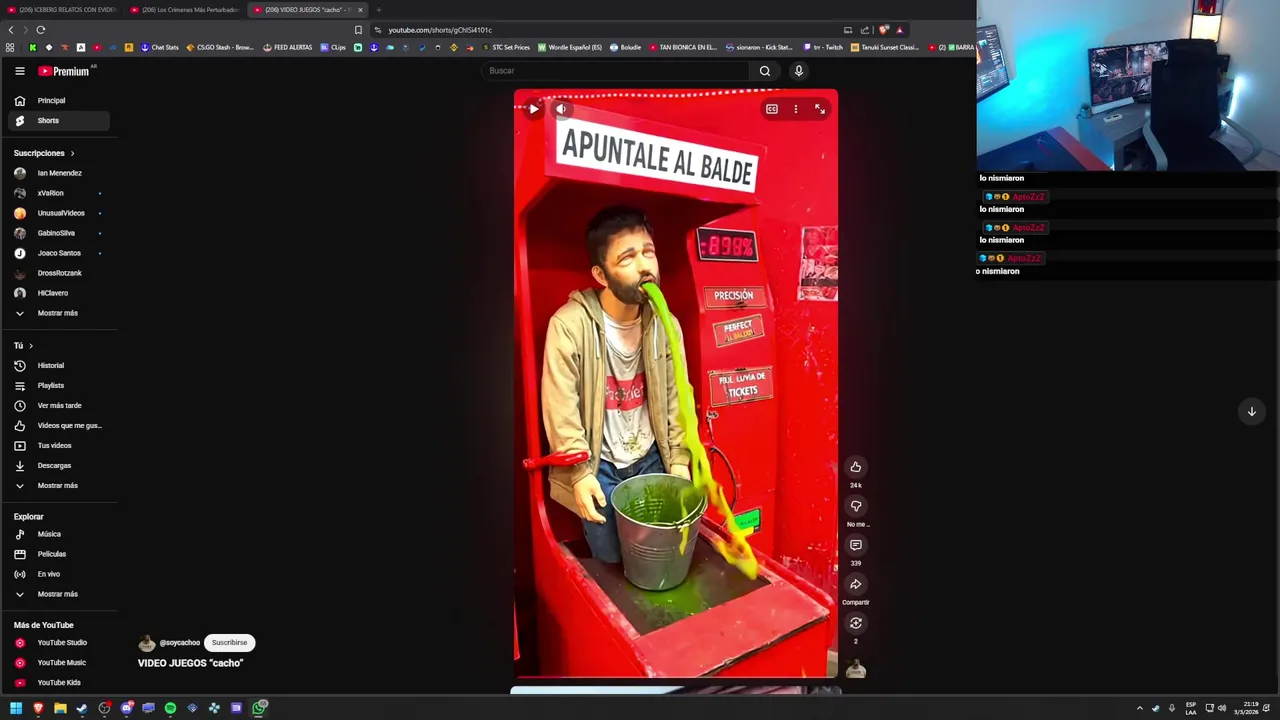
Task: Subscribe with the Suscribirse button
Action: (x=229, y=643)
